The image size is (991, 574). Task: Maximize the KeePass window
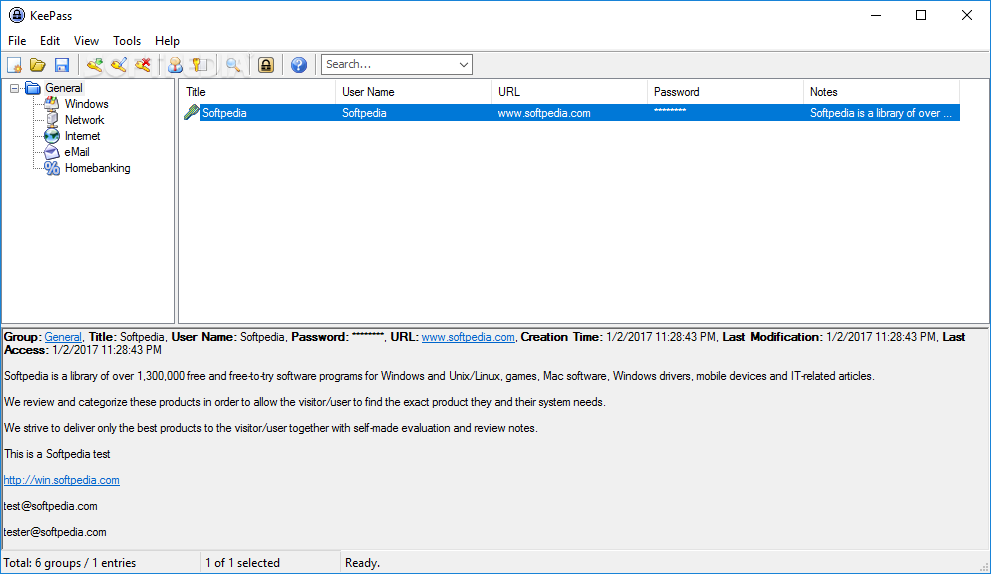coord(921,15)
